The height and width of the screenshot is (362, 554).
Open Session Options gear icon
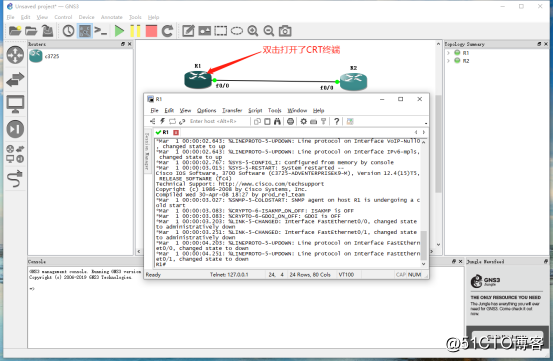[x=303, y=121]
